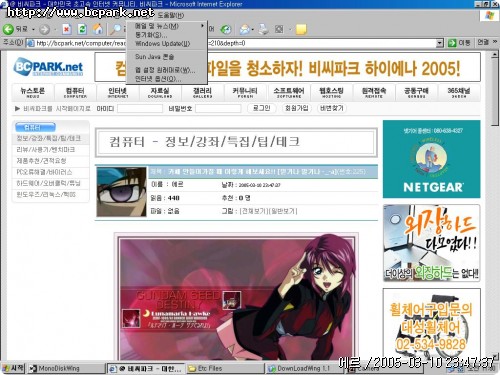Expand the address bar dropdown list
500x375 pixels.
tap(440, 43)
